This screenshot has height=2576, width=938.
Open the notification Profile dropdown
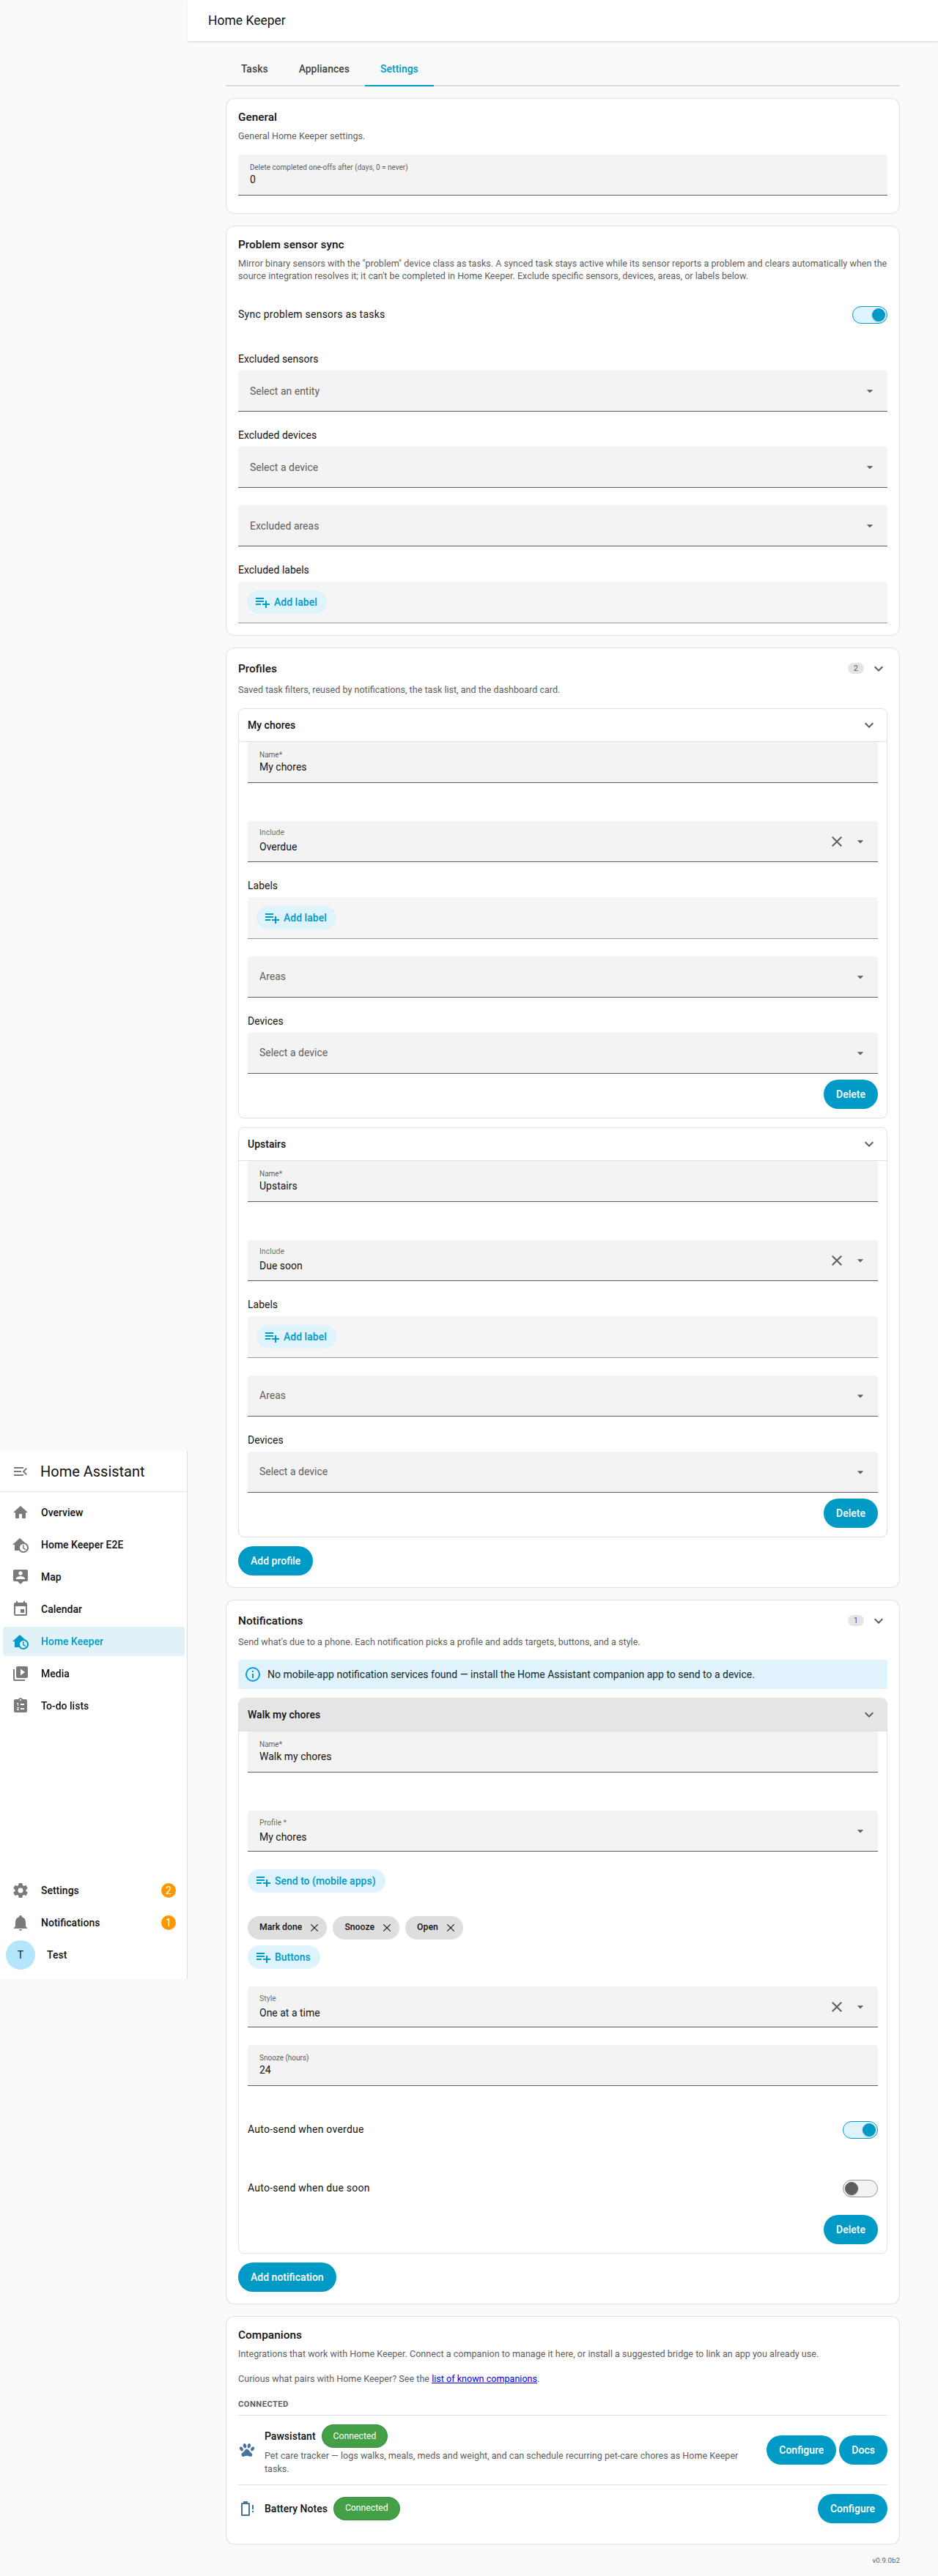[x=562, y=1830]
